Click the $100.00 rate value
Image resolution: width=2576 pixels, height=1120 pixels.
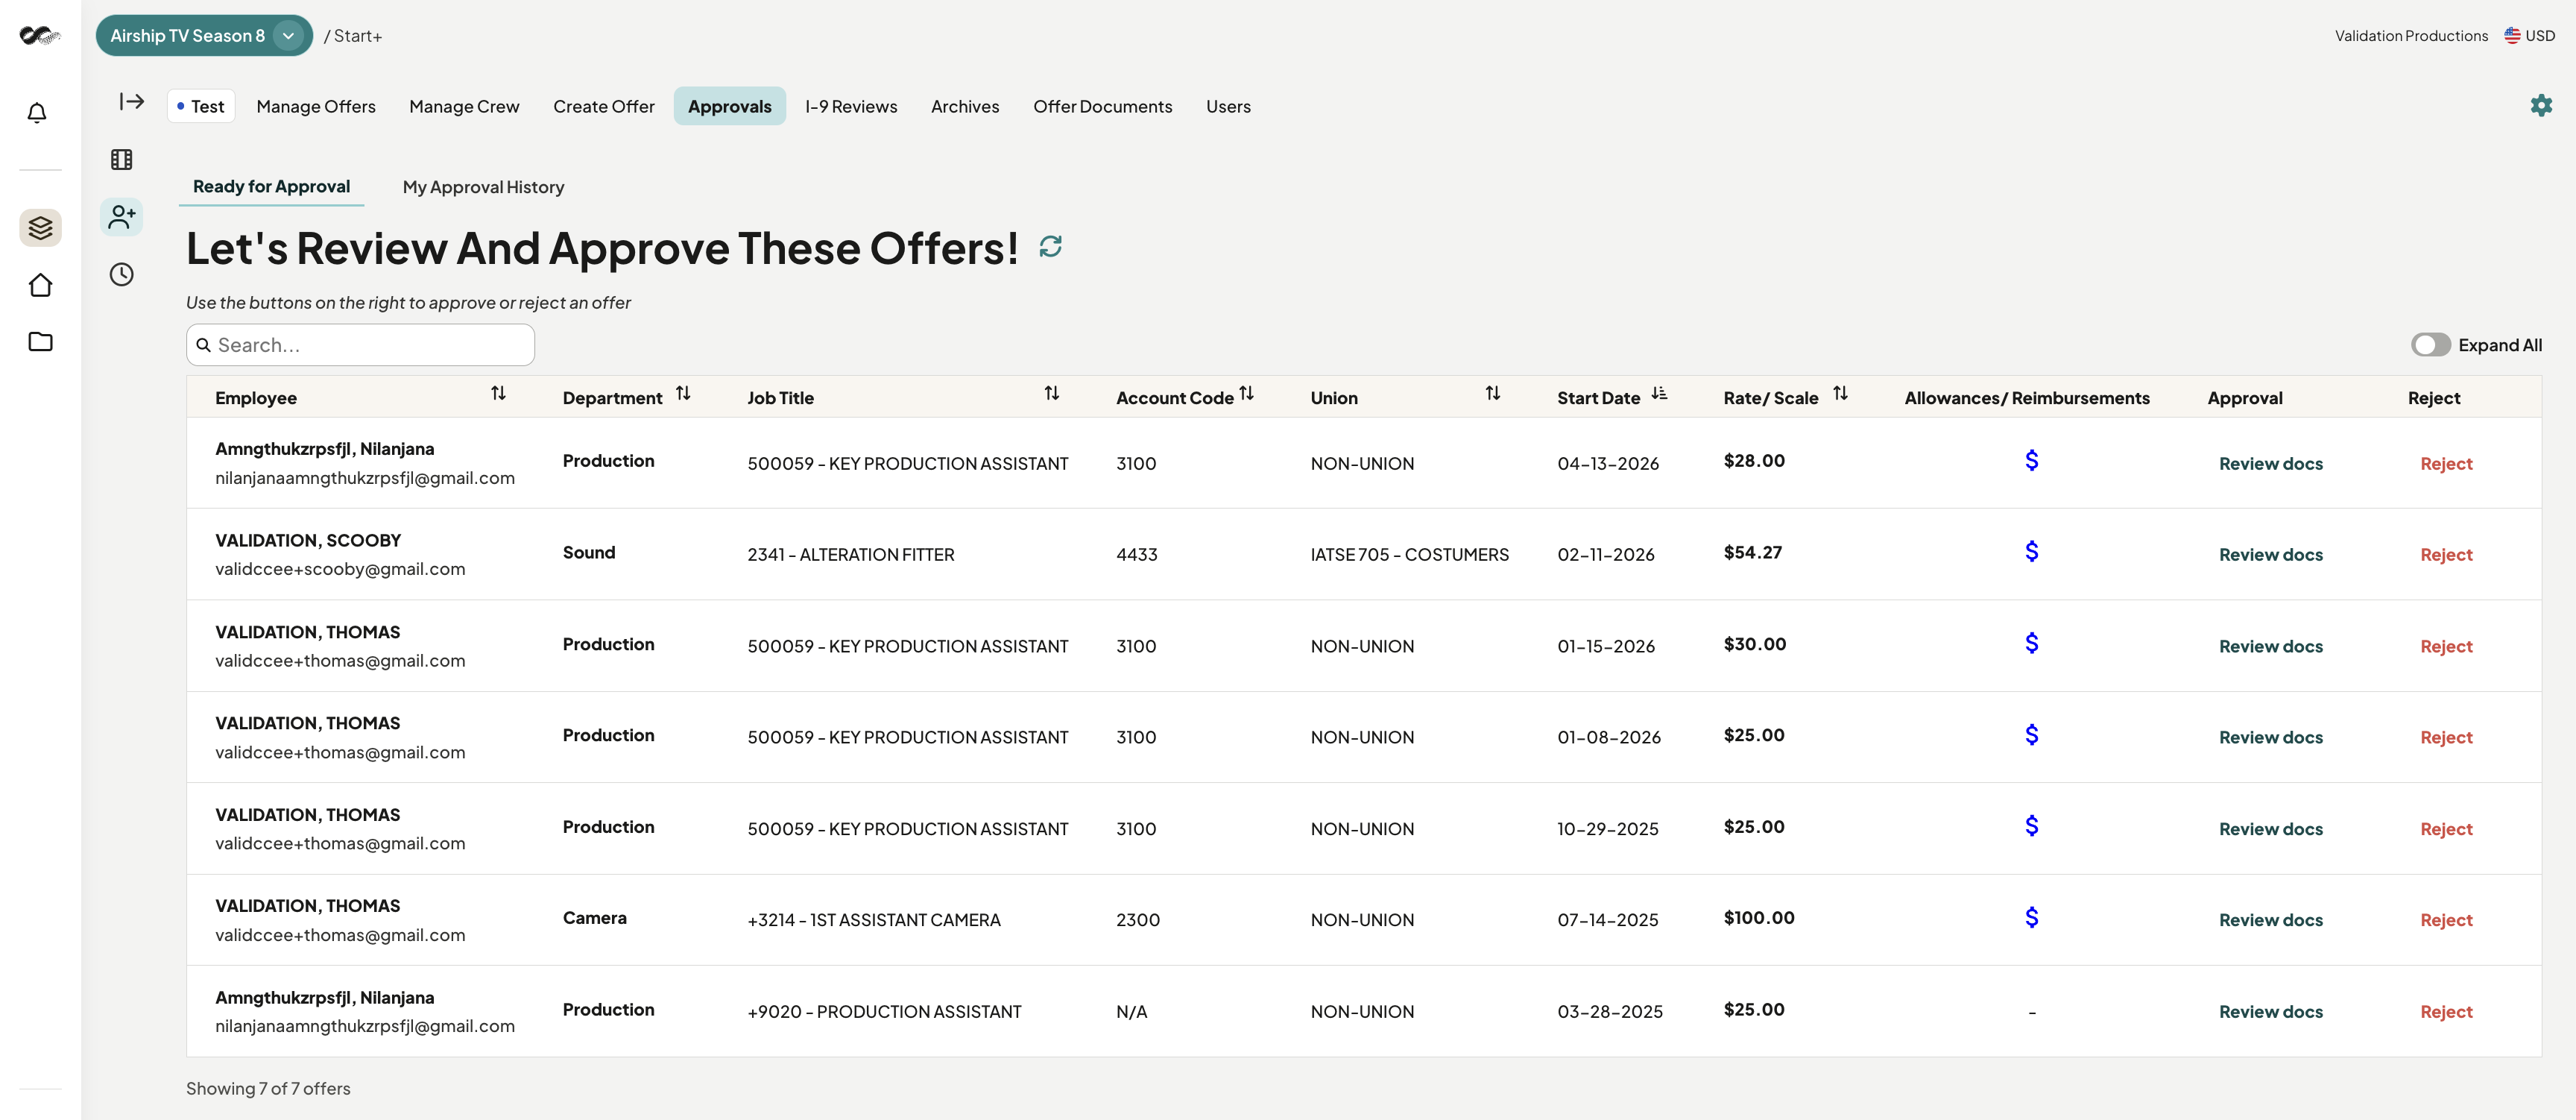pyautogui.click(x=1758, y=917)
